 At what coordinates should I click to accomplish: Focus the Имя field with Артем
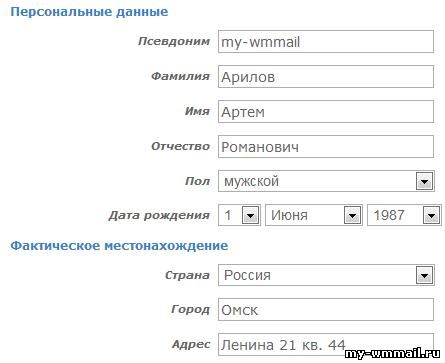point(326,112)
